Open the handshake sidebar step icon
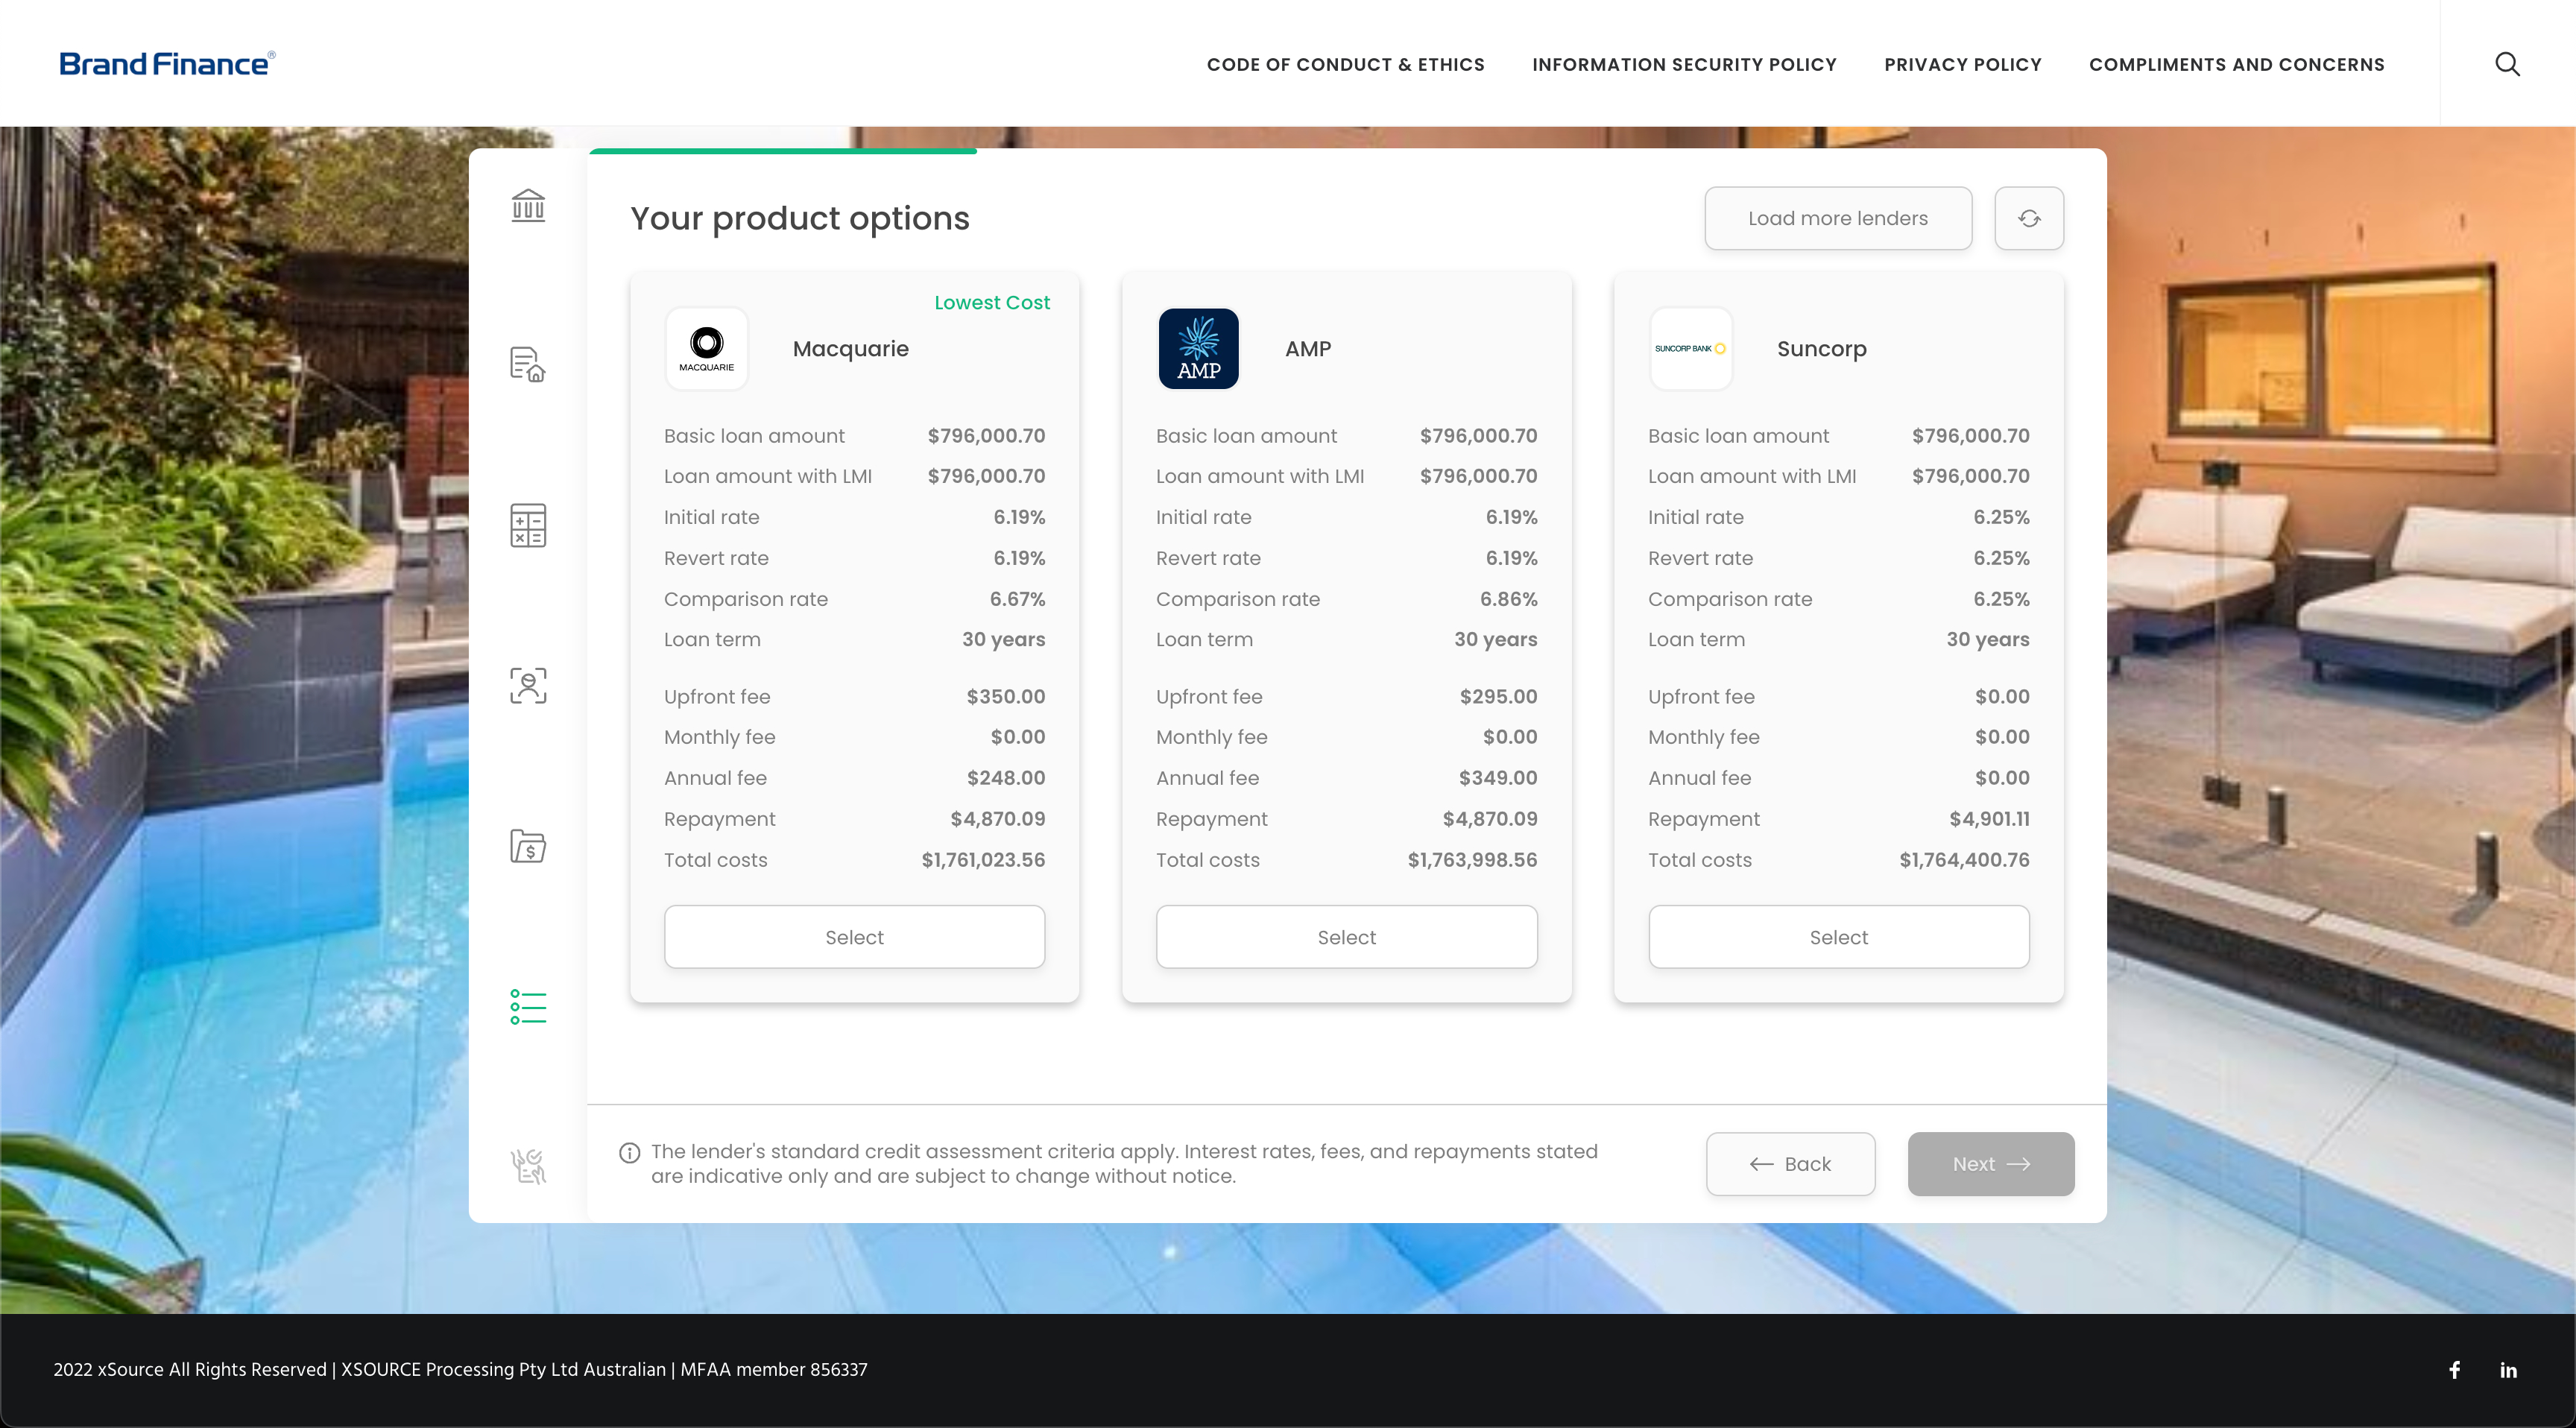 (528, 1166)
